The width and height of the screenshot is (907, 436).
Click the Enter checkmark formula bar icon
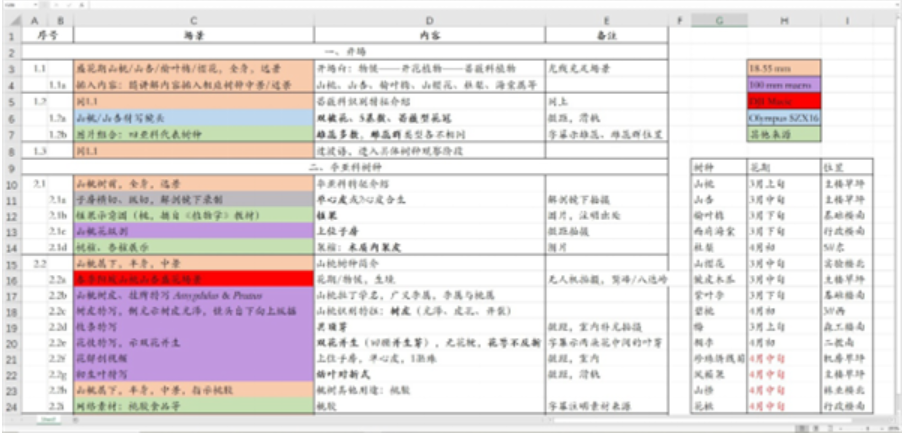coord(68,5)
